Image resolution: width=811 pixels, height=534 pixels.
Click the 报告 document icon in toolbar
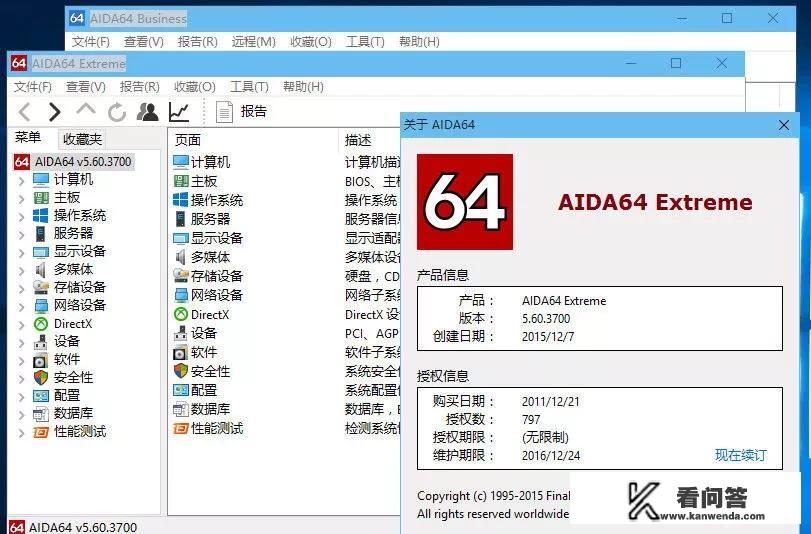coord(224,112)
